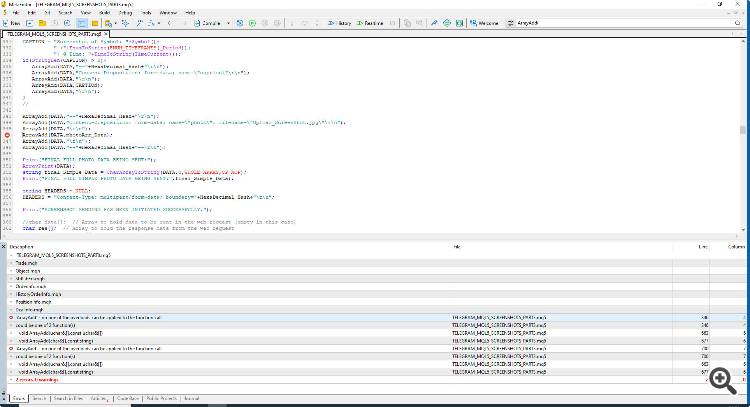Open the Debug menu
This screenshot has width=750, height=407.
pyautogui.click(x=125, y=13)
